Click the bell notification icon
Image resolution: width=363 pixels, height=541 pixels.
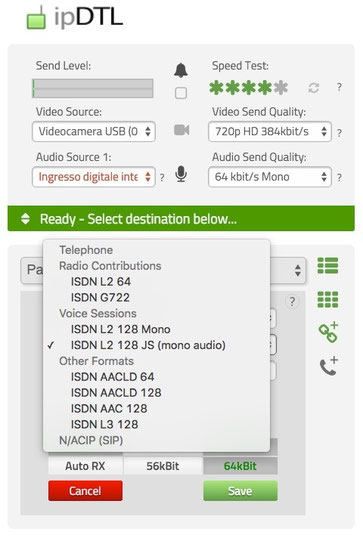(181, 70)
